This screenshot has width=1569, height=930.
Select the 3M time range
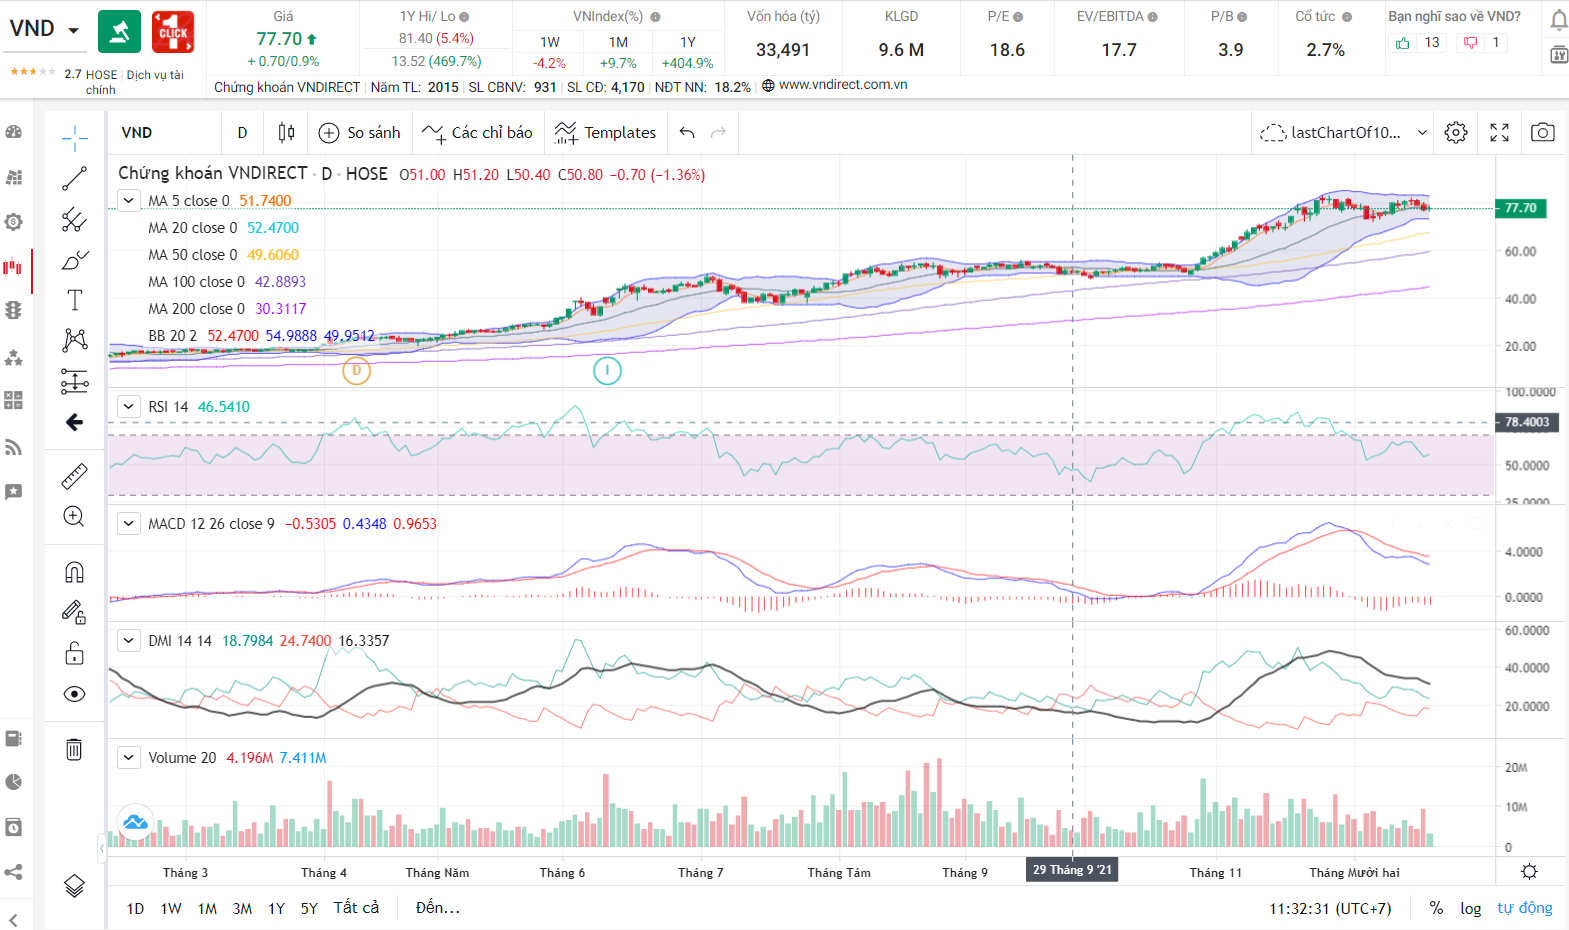pyautogui.click(x=242, y=908)
